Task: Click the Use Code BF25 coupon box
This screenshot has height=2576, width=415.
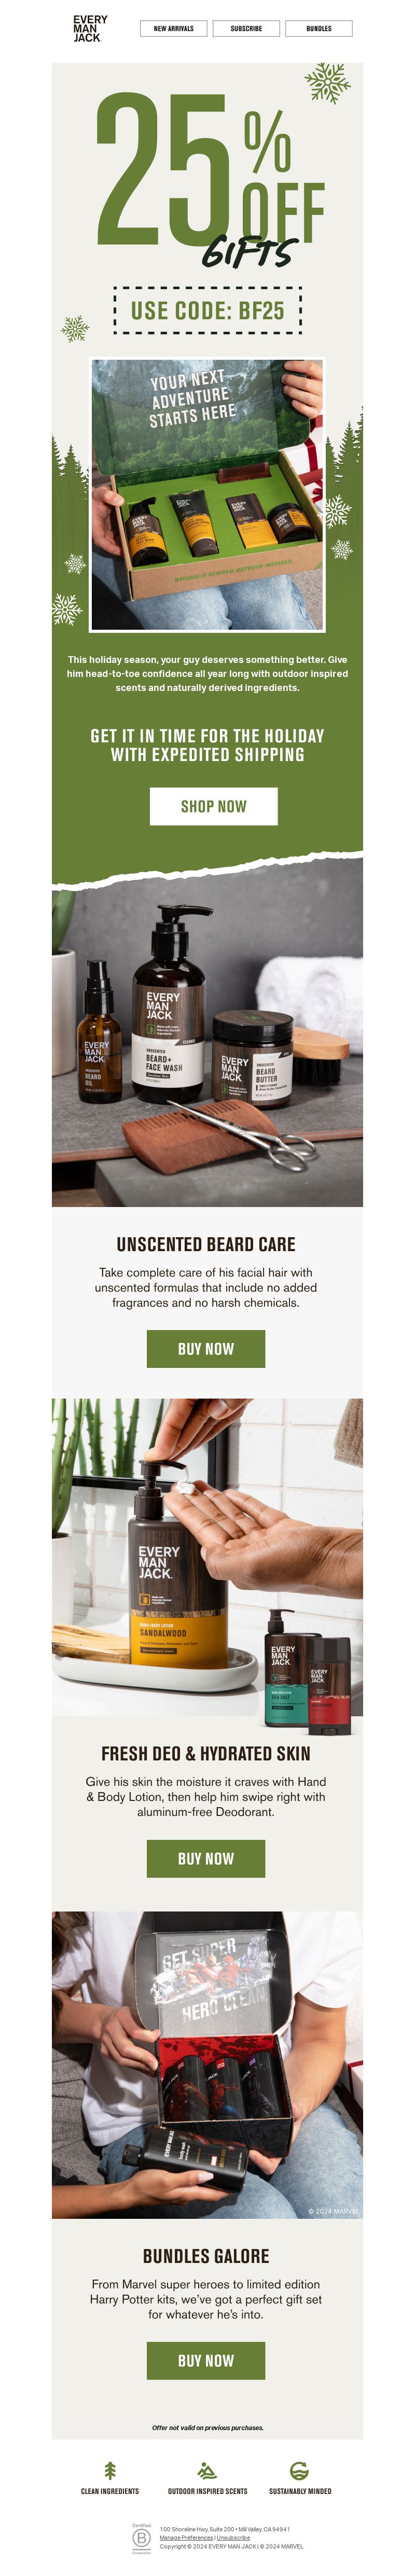Action: [x=207, y=310]
